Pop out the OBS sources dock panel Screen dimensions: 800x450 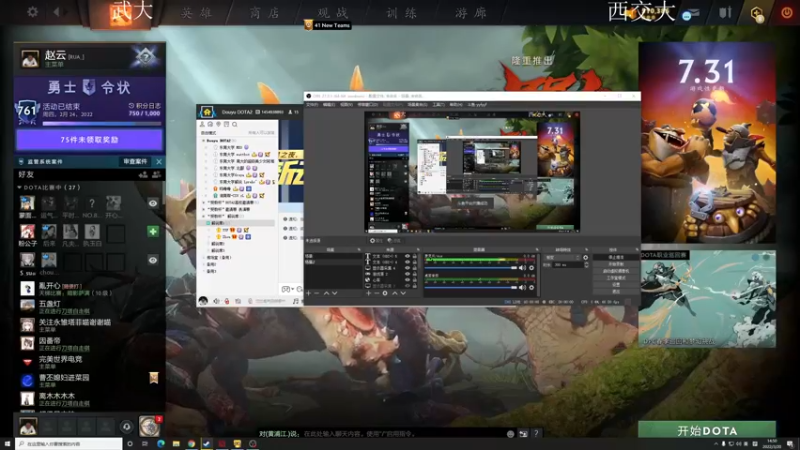[419, 249]
